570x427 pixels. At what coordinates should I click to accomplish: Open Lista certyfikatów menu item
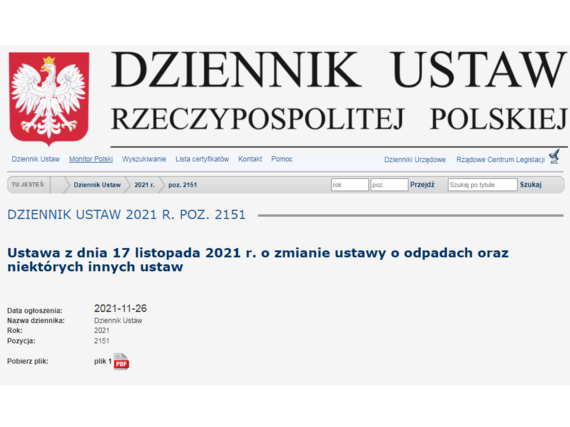202,159
